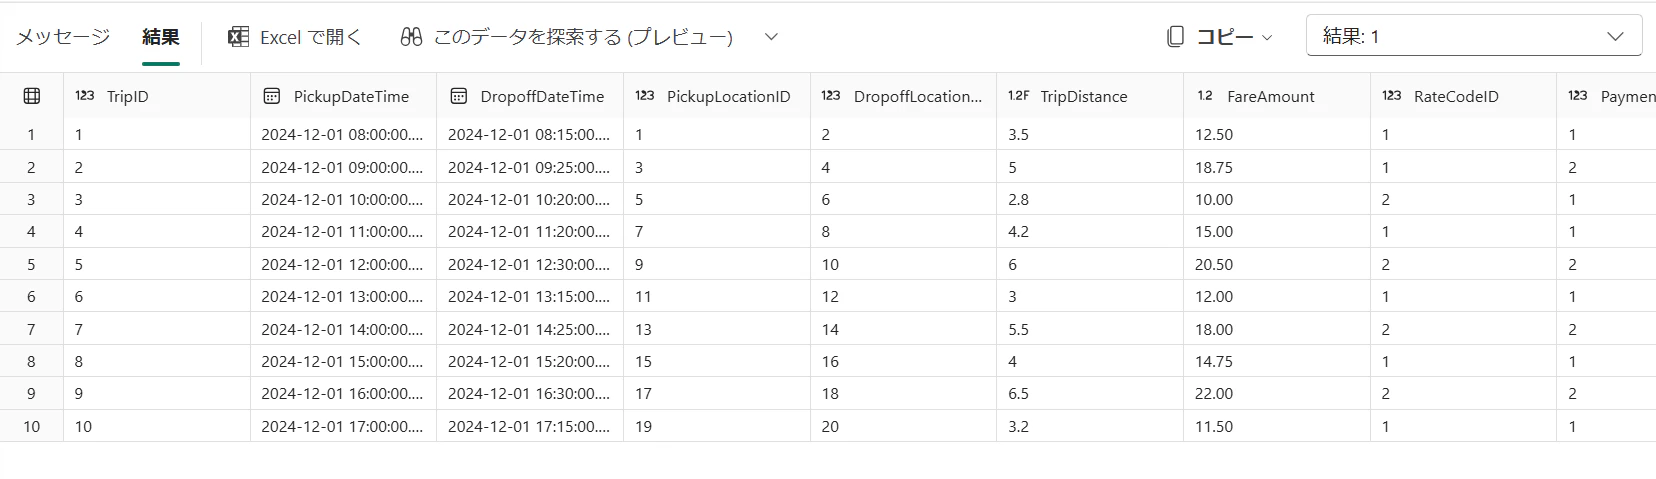Click the binoculars explore data icon
1656x479 pixels.
(411, 37)
